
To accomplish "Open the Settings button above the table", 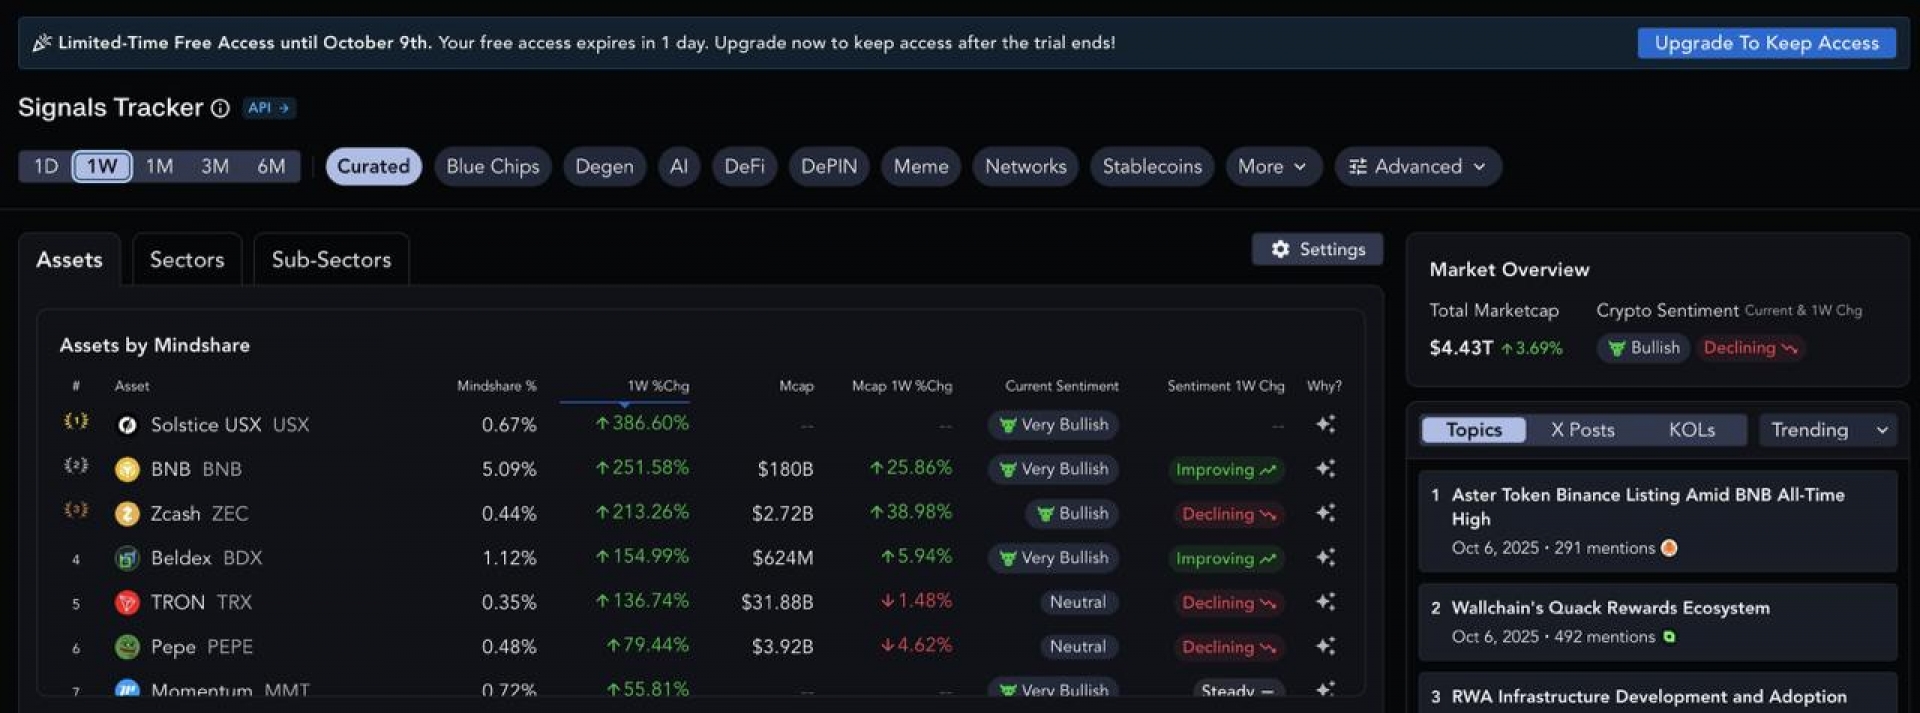I will [1317, 250].
